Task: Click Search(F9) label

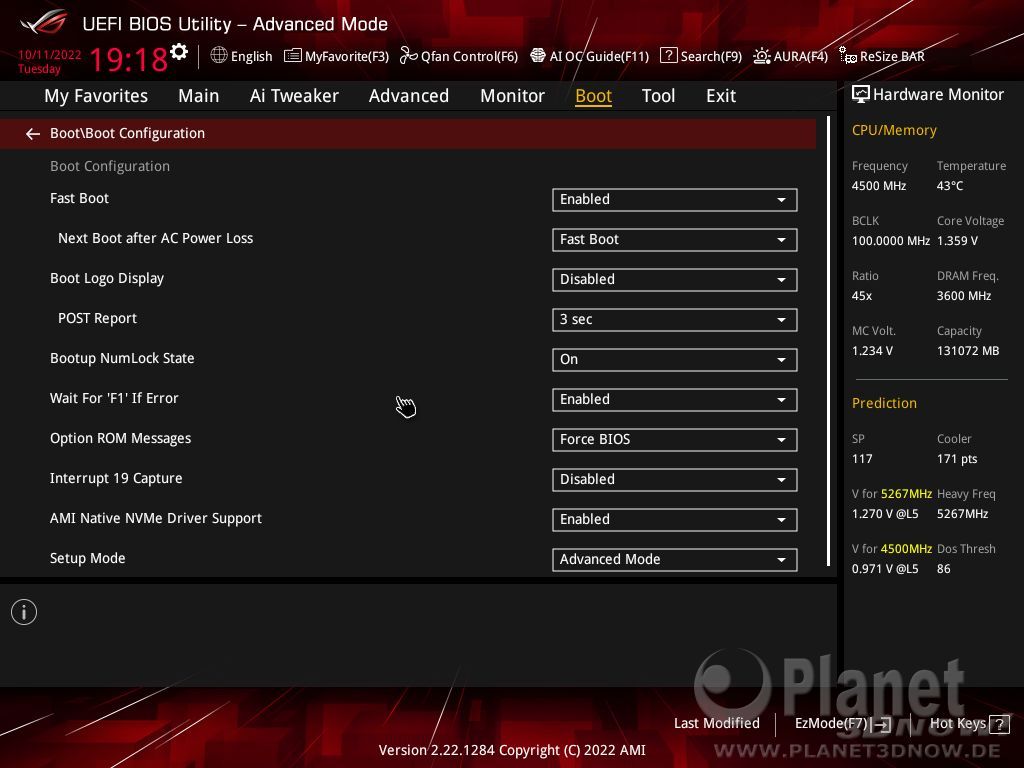Action: [711, 56]
